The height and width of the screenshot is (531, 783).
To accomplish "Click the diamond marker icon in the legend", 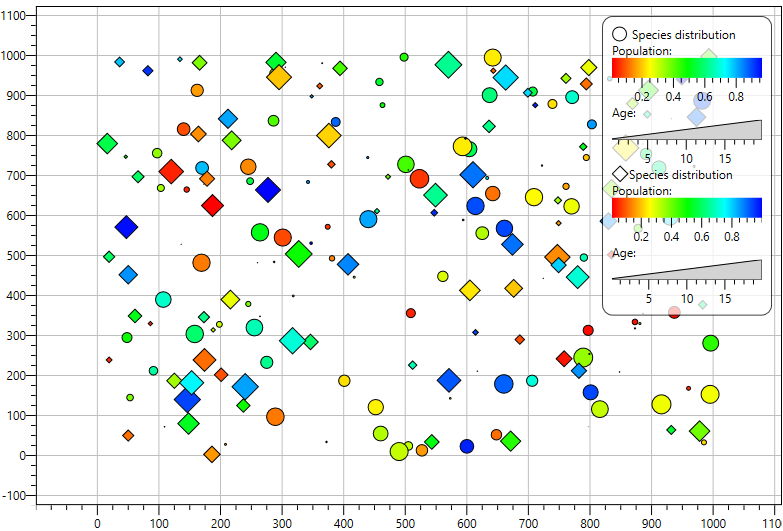I will [x=620, y=174].
